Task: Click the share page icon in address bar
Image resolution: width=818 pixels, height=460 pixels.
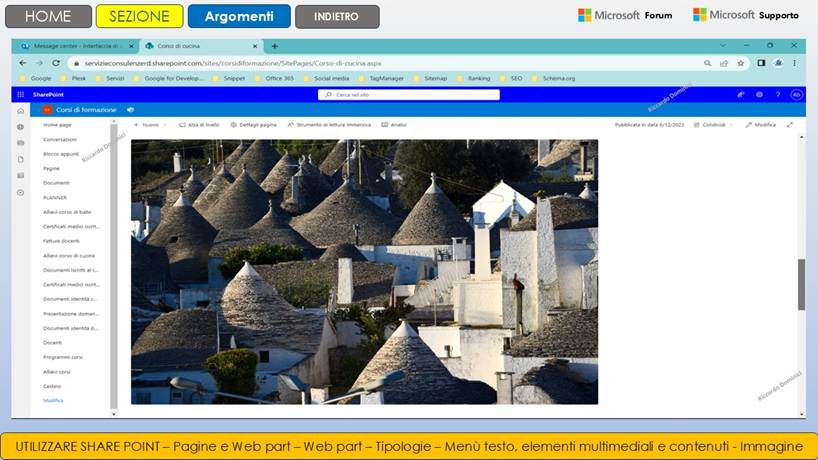Action: click(x=724, y=63)
